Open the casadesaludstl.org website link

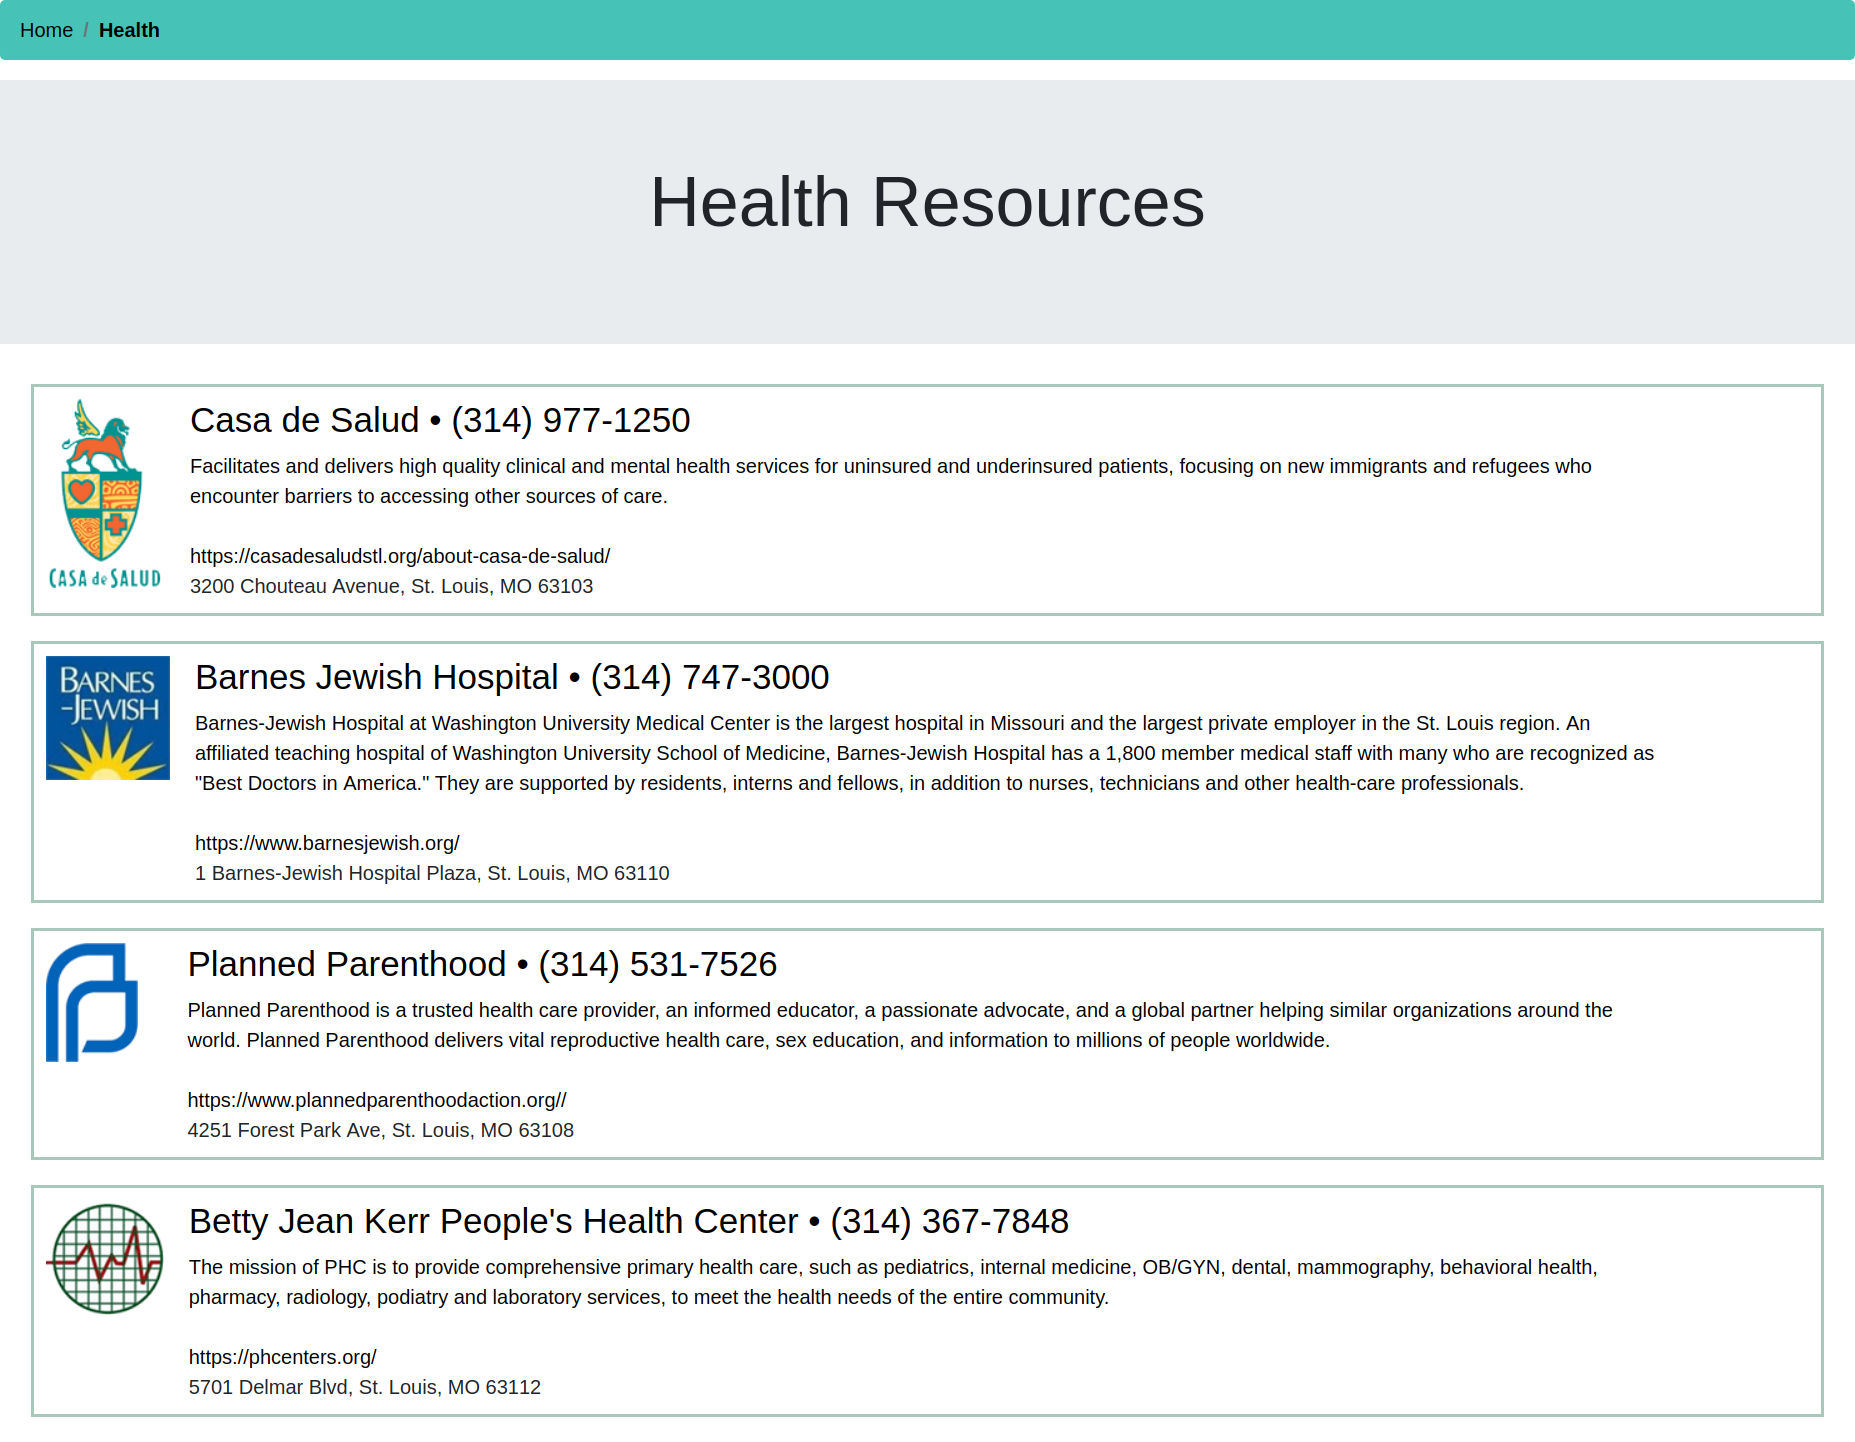point(400,556)
